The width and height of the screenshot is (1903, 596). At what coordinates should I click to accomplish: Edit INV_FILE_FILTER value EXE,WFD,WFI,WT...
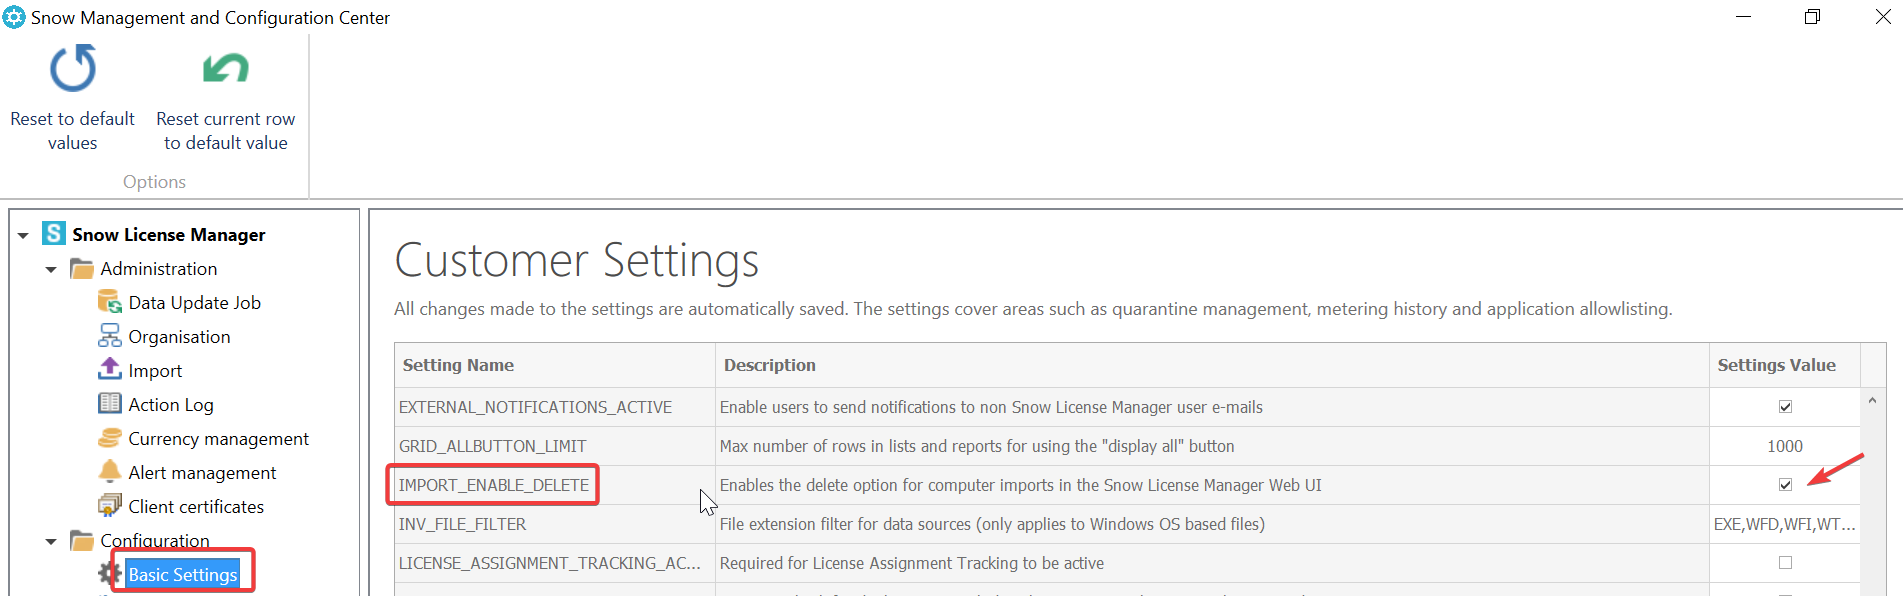(x=1785, y=524)
